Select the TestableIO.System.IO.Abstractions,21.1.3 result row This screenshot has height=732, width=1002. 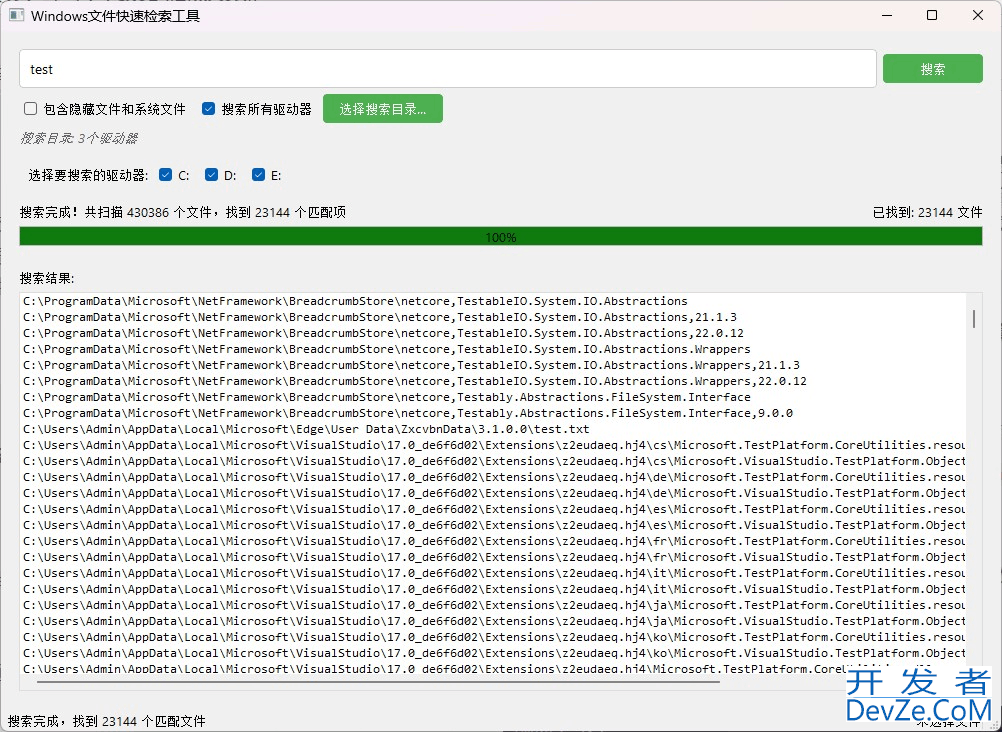coord(380,317)
